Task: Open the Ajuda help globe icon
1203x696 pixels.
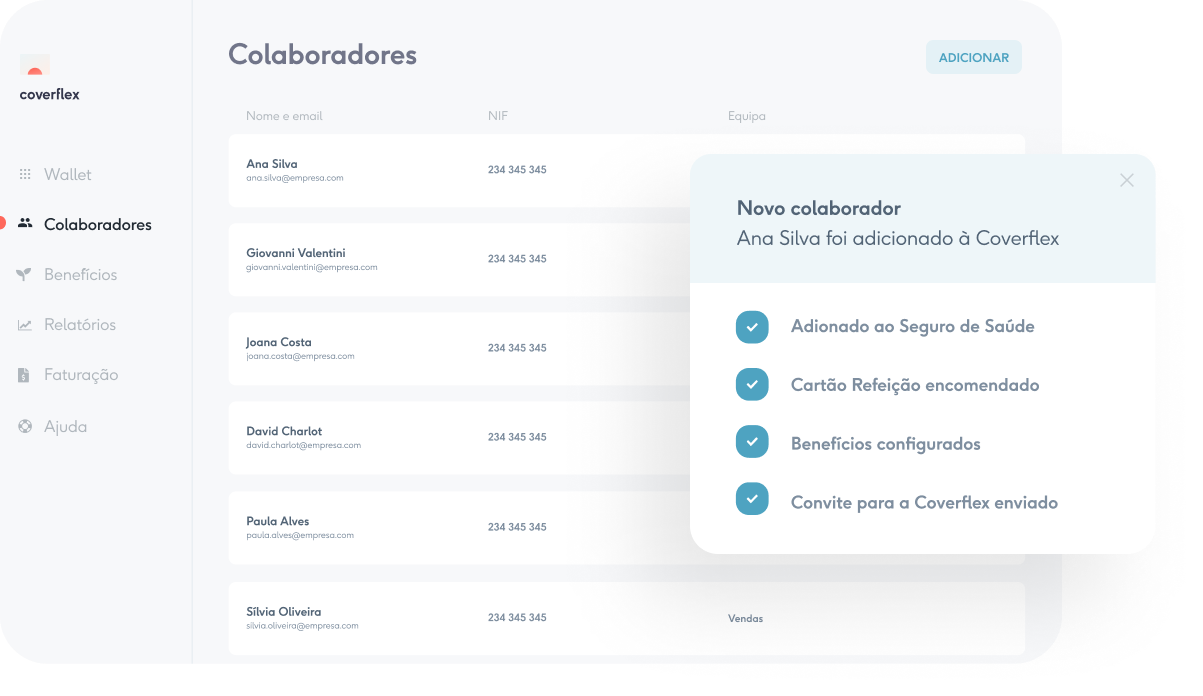Action: (25, 427)
